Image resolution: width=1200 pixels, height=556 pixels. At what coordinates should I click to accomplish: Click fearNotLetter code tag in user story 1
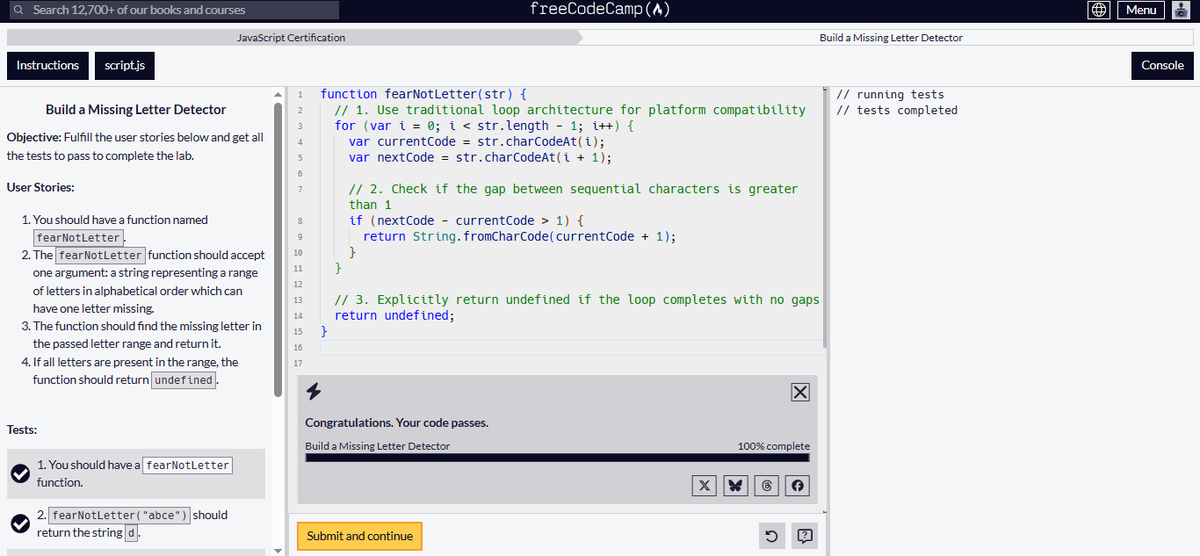point(77,238)
